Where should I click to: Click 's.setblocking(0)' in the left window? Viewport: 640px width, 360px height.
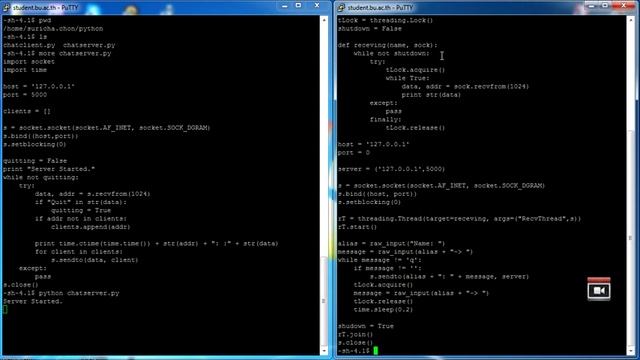[34, 144]
